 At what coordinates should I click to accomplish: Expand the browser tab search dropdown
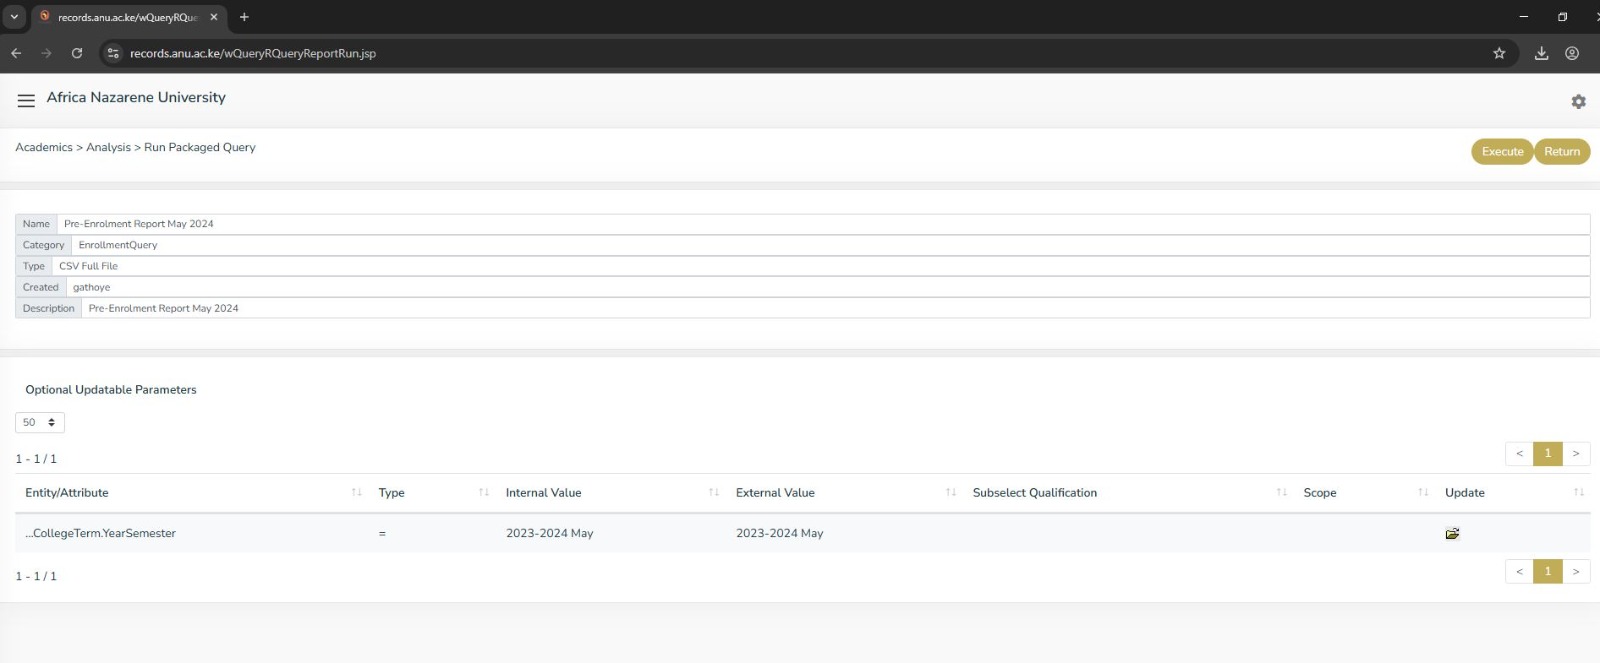pyautogui.click(x=14, y=17)
